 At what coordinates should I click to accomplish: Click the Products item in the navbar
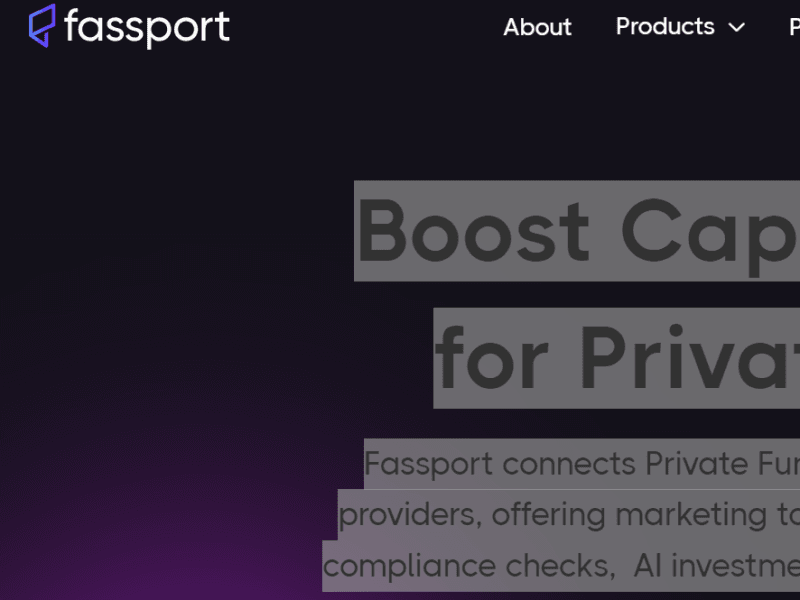[x=664, y=27]
